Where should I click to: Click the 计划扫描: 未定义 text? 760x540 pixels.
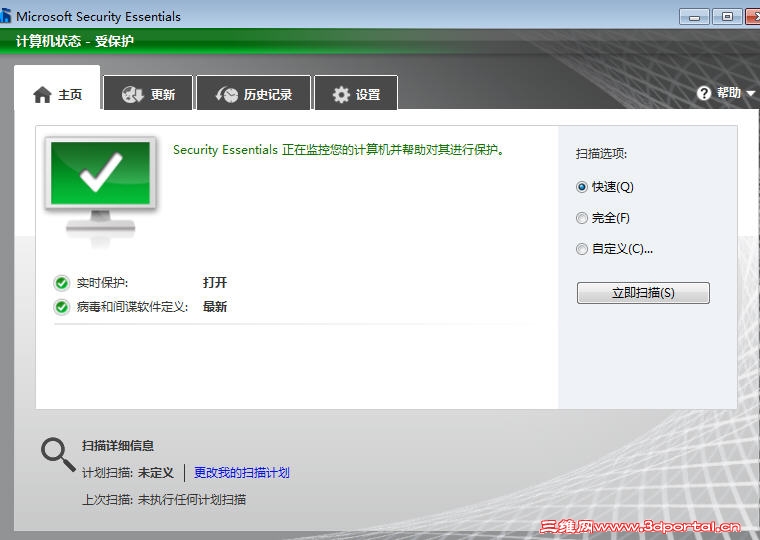127,472
